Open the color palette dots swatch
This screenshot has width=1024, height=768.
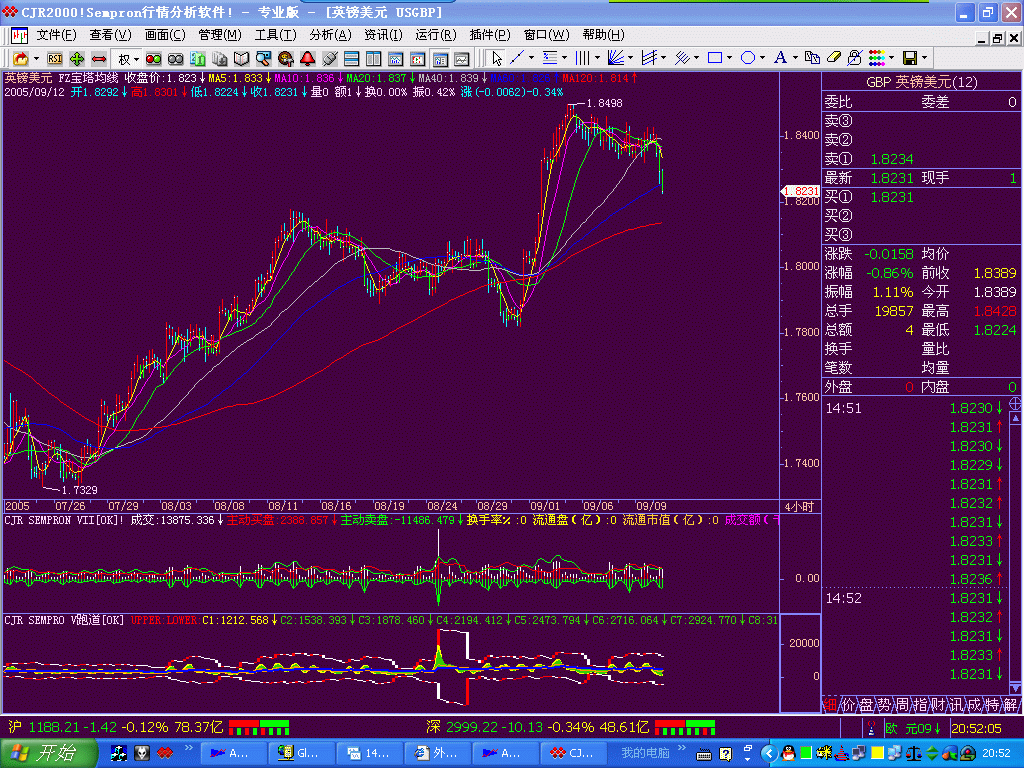point(877,58)
